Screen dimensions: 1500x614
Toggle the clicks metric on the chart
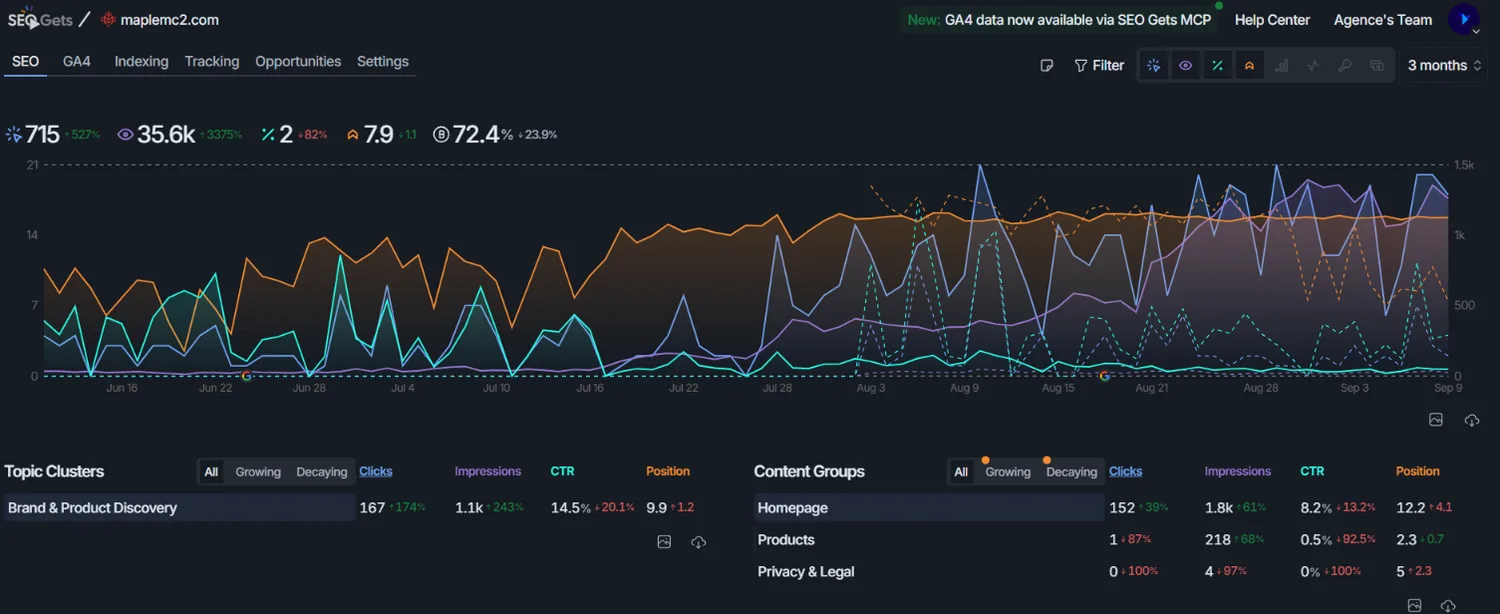(1153, 65)
